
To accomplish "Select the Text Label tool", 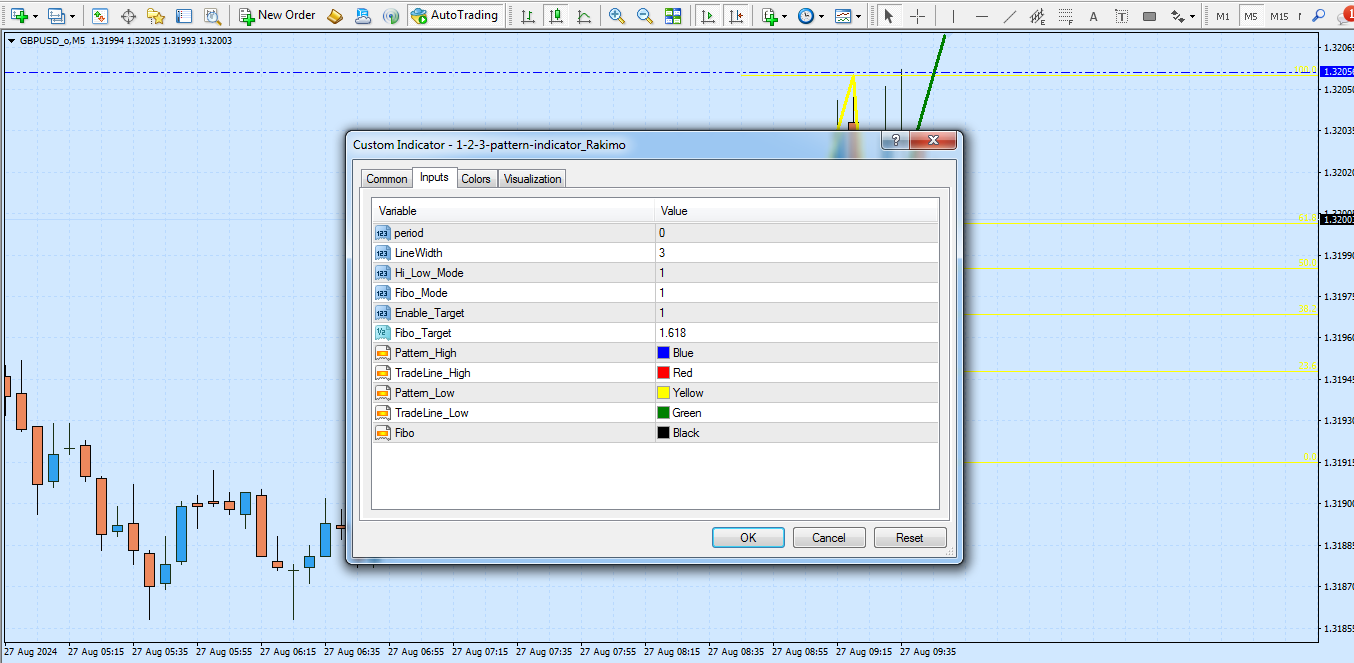I will (1121, 16).
